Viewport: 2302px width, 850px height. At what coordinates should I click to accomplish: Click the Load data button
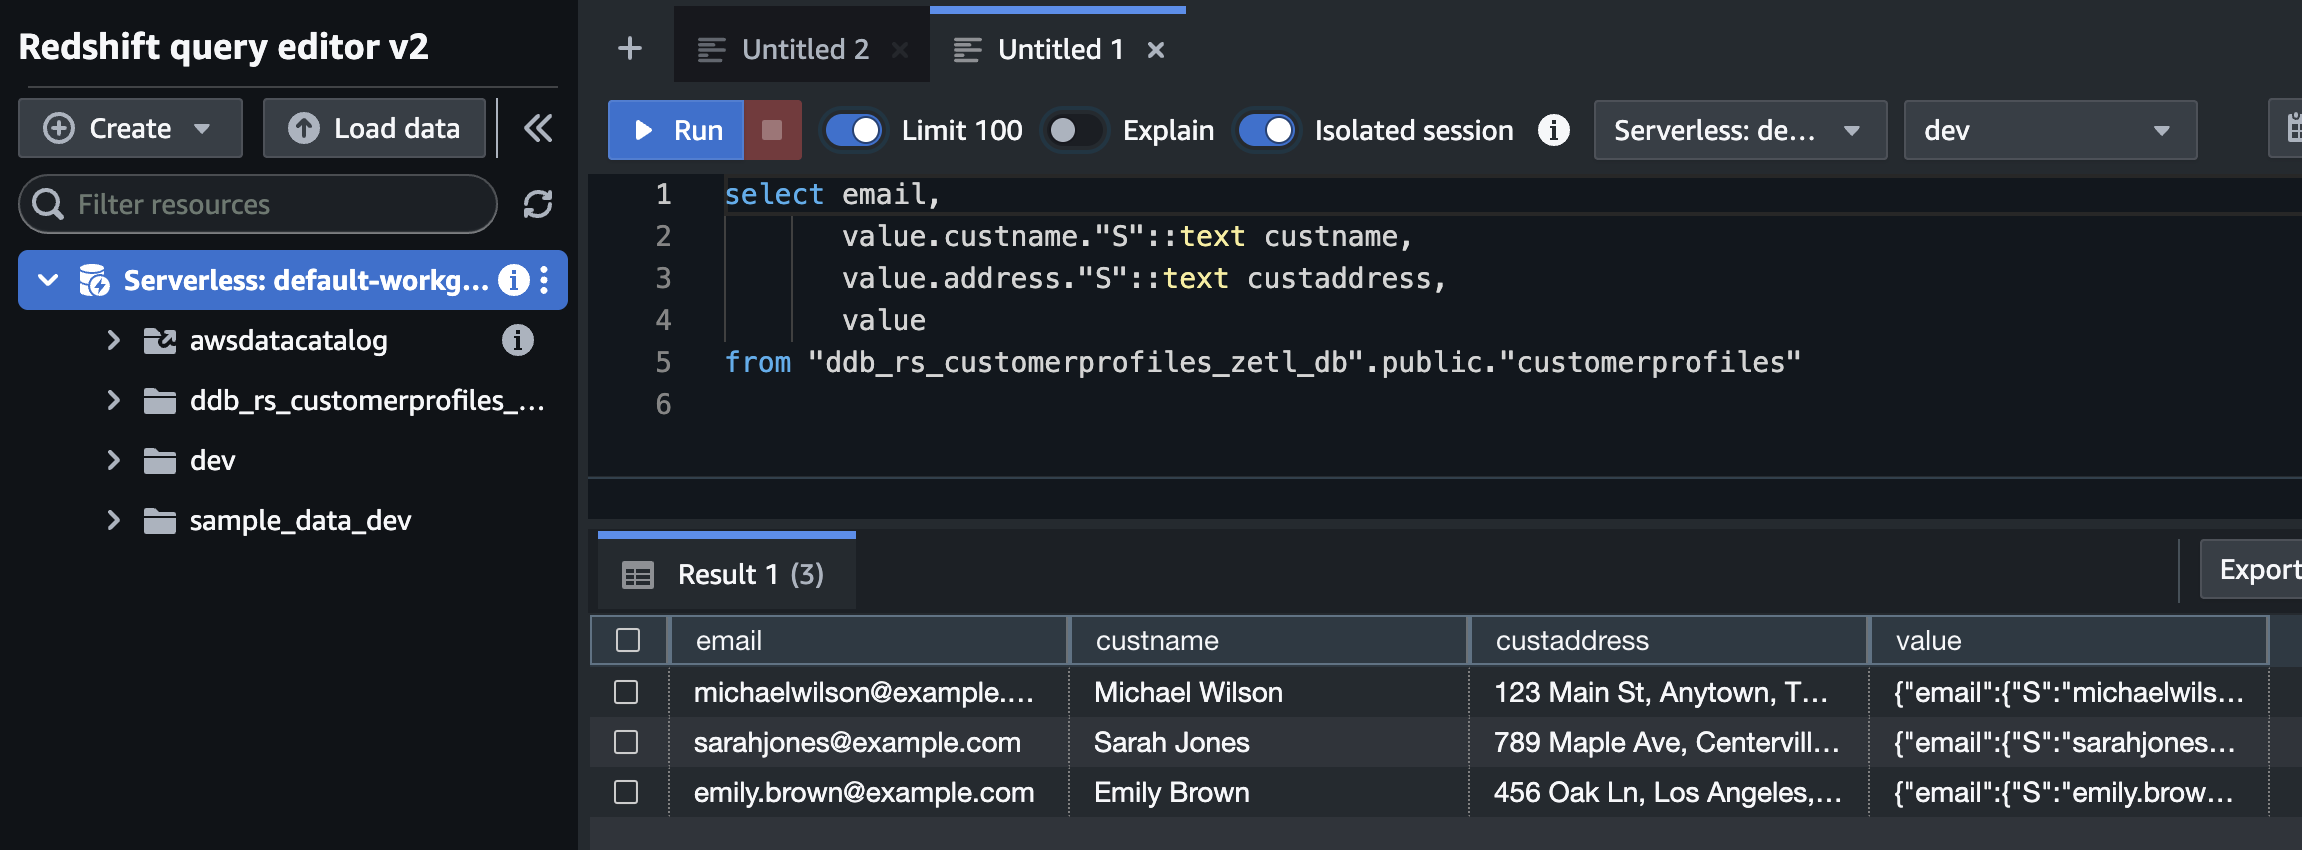coord(374,128)
